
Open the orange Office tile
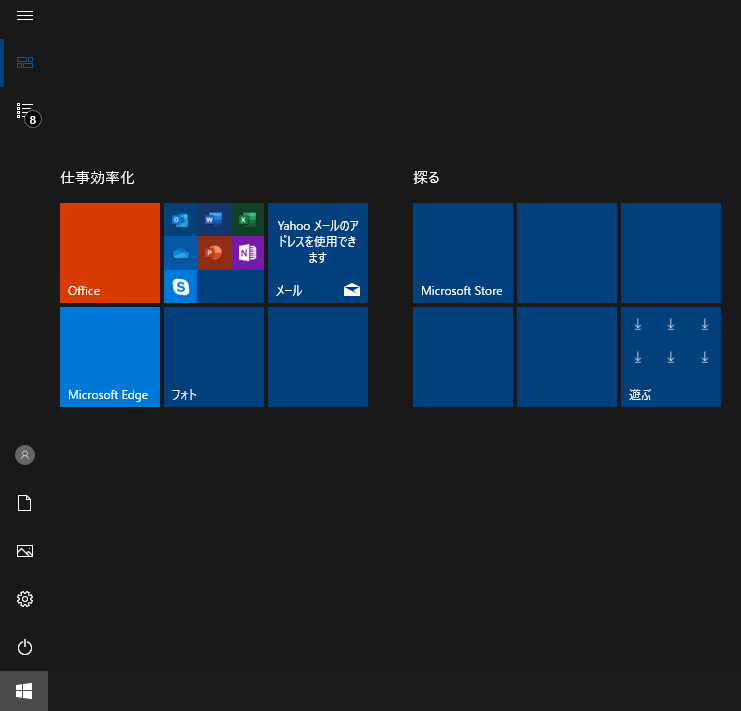coord(110,252)
